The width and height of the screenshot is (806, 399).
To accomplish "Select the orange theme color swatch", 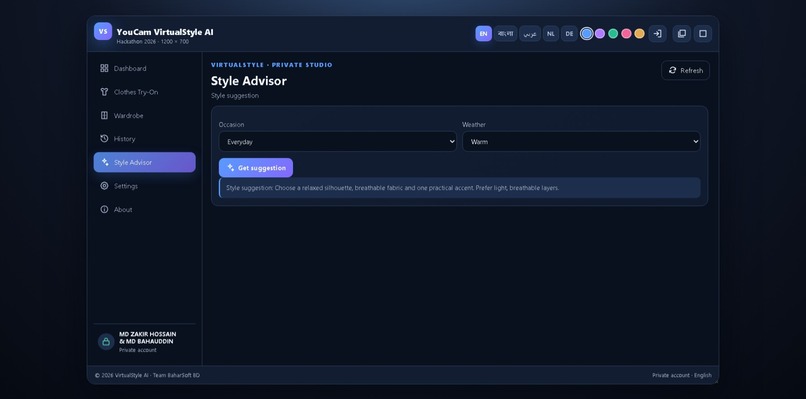I will 639,34.
